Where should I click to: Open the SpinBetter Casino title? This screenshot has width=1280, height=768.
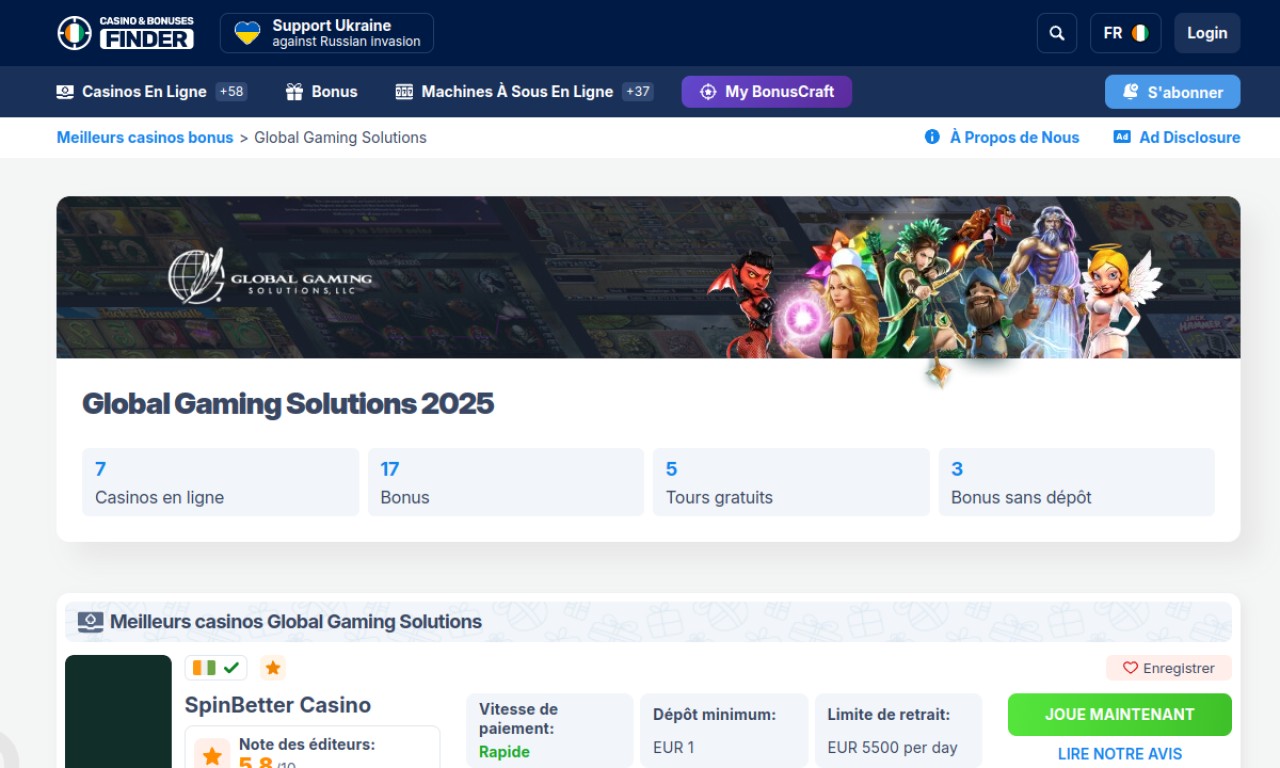(x=278, y=705)
